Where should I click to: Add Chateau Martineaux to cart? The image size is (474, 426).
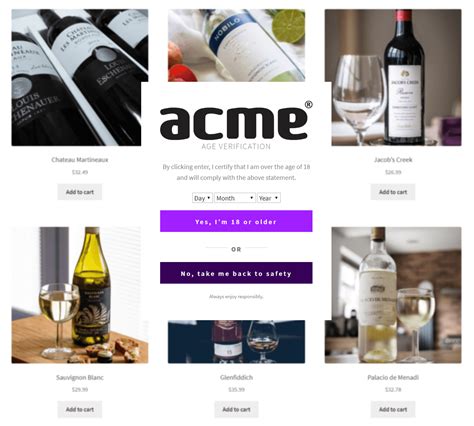80,192
